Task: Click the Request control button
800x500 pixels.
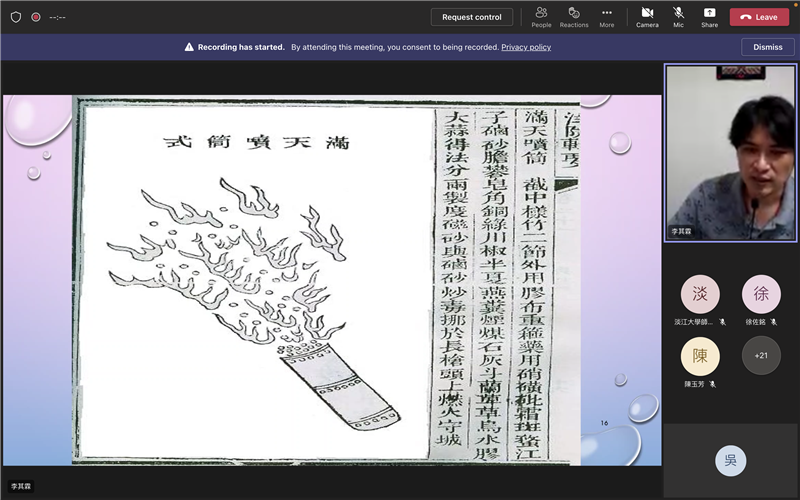Action: tap(472, 17)
